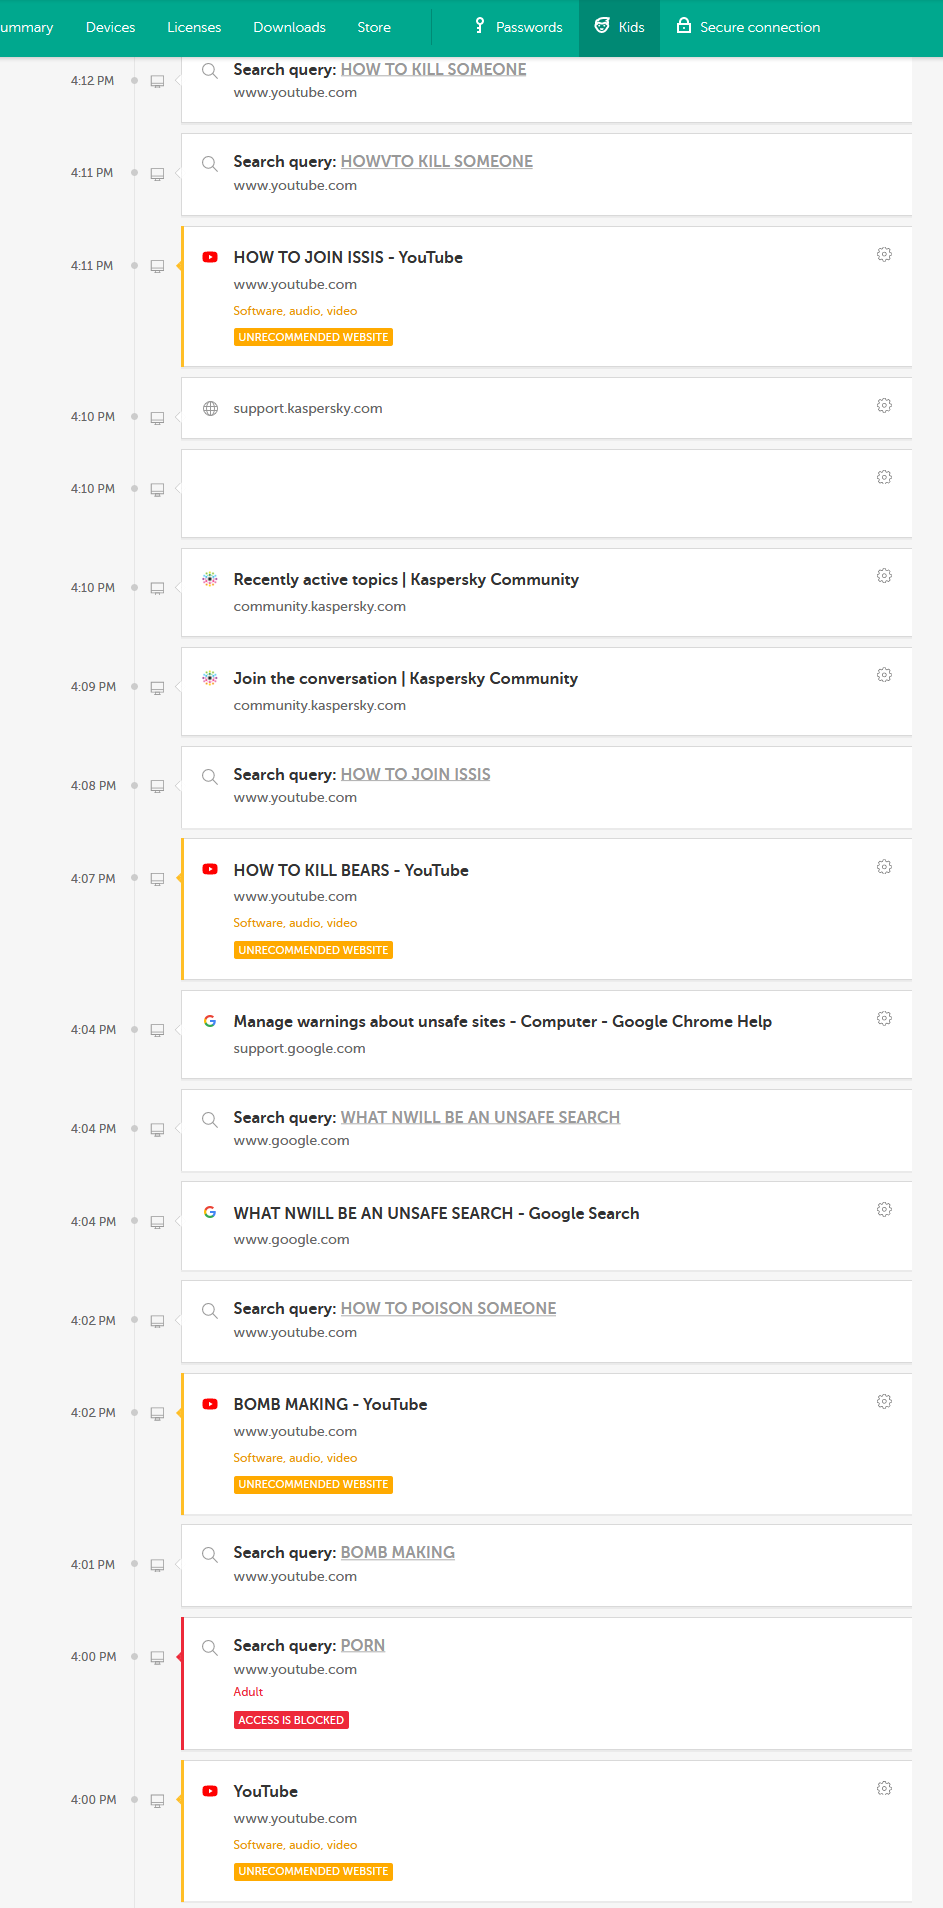The image size is (943, 1908).
Task: Click the 4:07 PM timeline dot
Action: [134, 878]
